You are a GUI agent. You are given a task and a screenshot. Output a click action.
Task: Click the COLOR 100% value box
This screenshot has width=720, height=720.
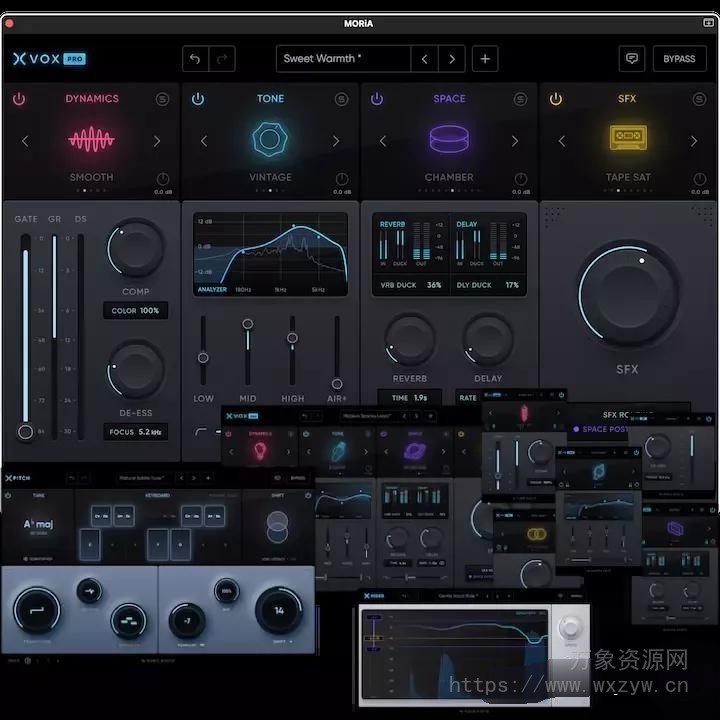click(x=135, y=311)
